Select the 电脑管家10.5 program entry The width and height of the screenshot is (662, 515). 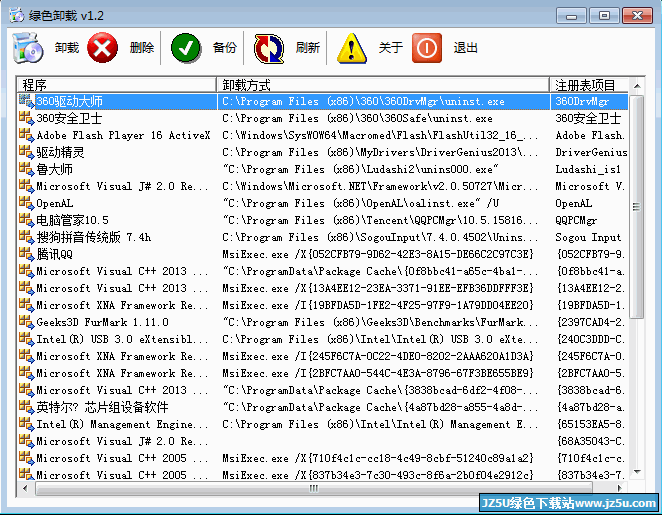click(x=73, y=220)
